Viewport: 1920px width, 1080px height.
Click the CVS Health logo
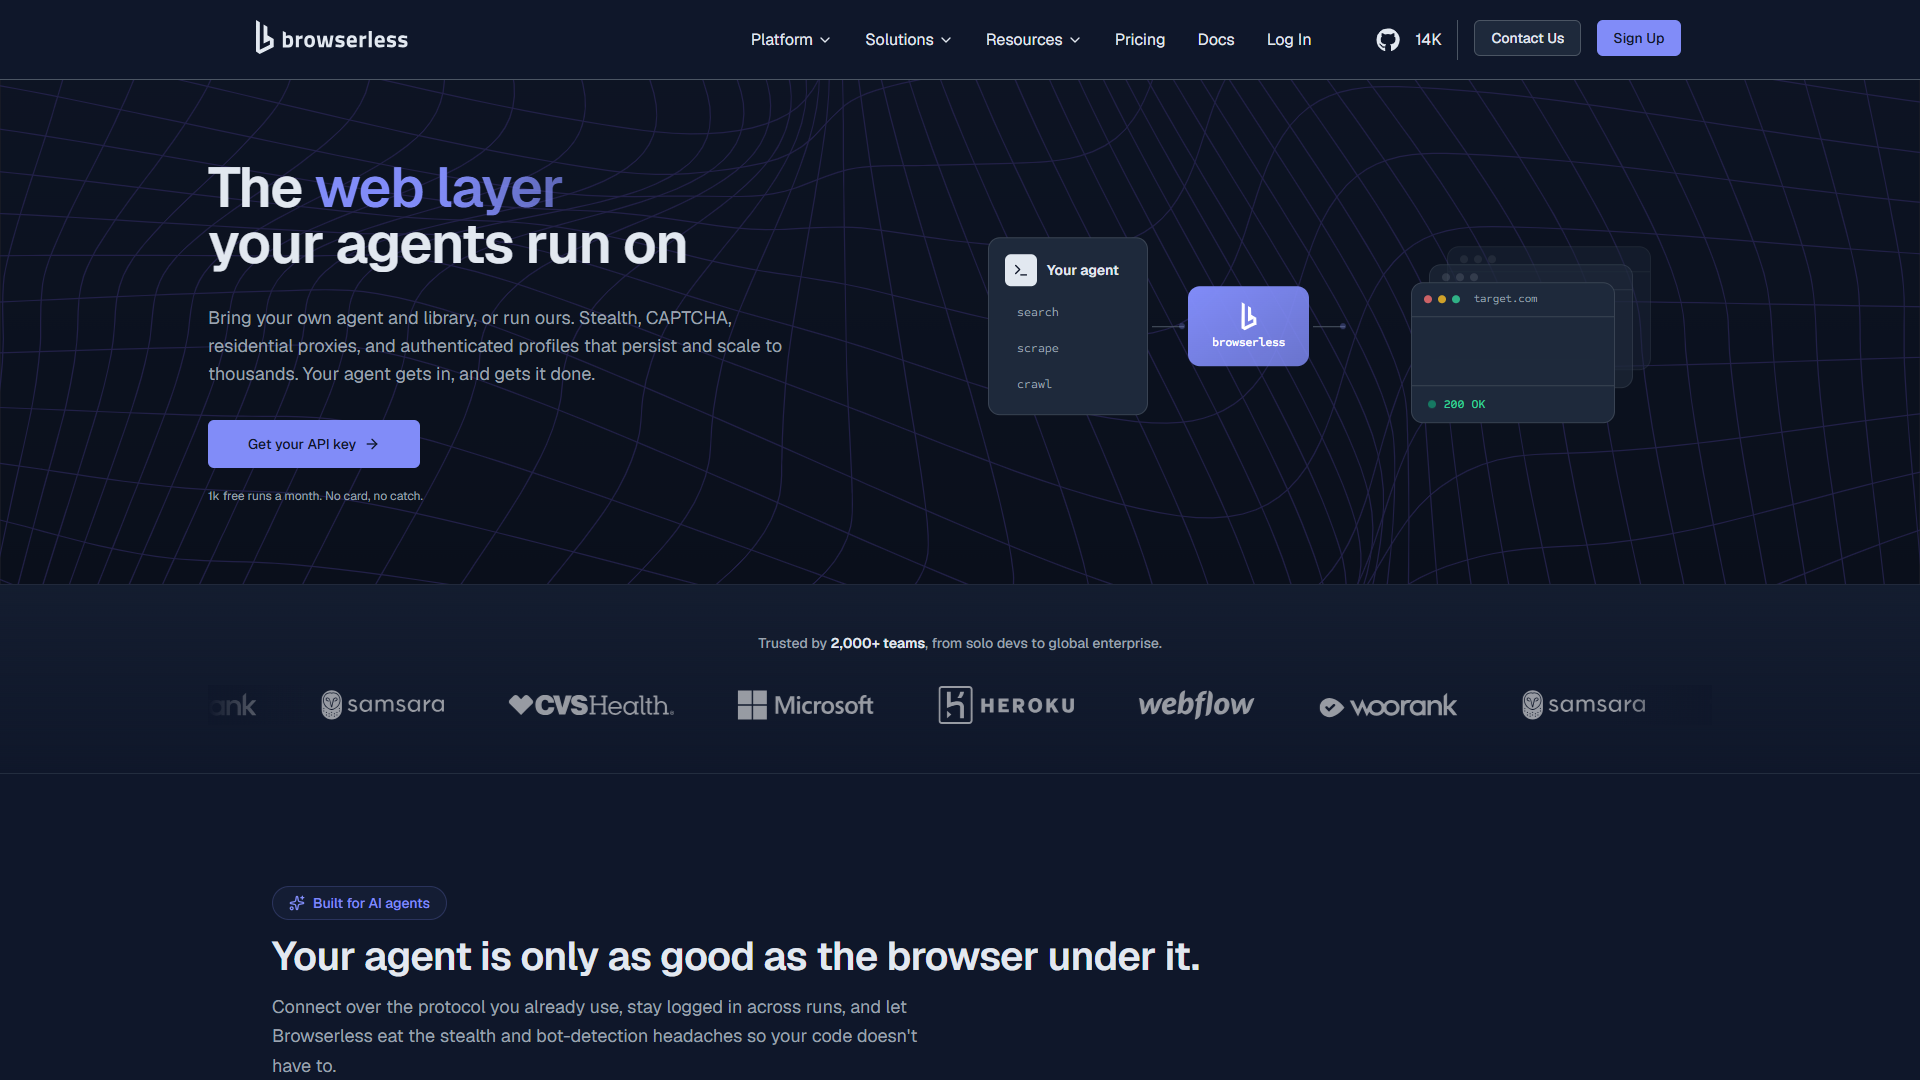pos(591,705)
